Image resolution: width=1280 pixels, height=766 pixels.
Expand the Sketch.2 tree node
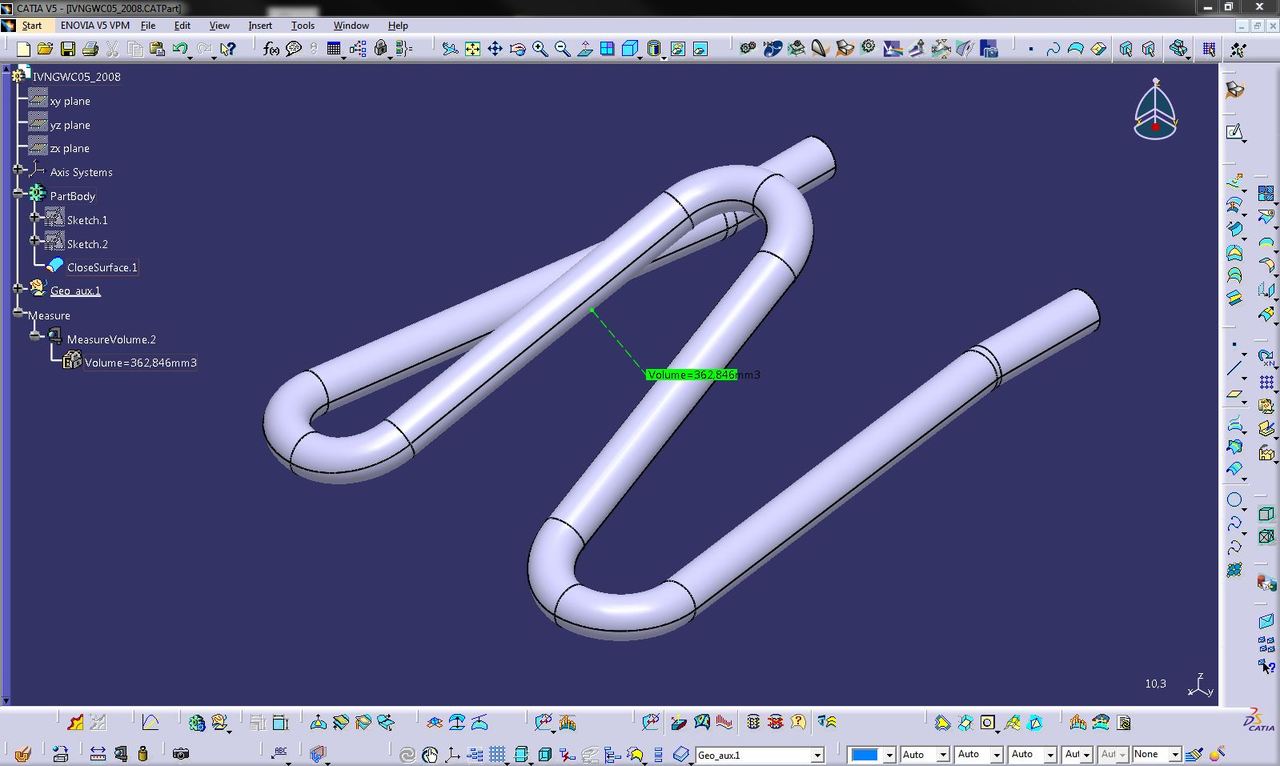coord(35,241)
